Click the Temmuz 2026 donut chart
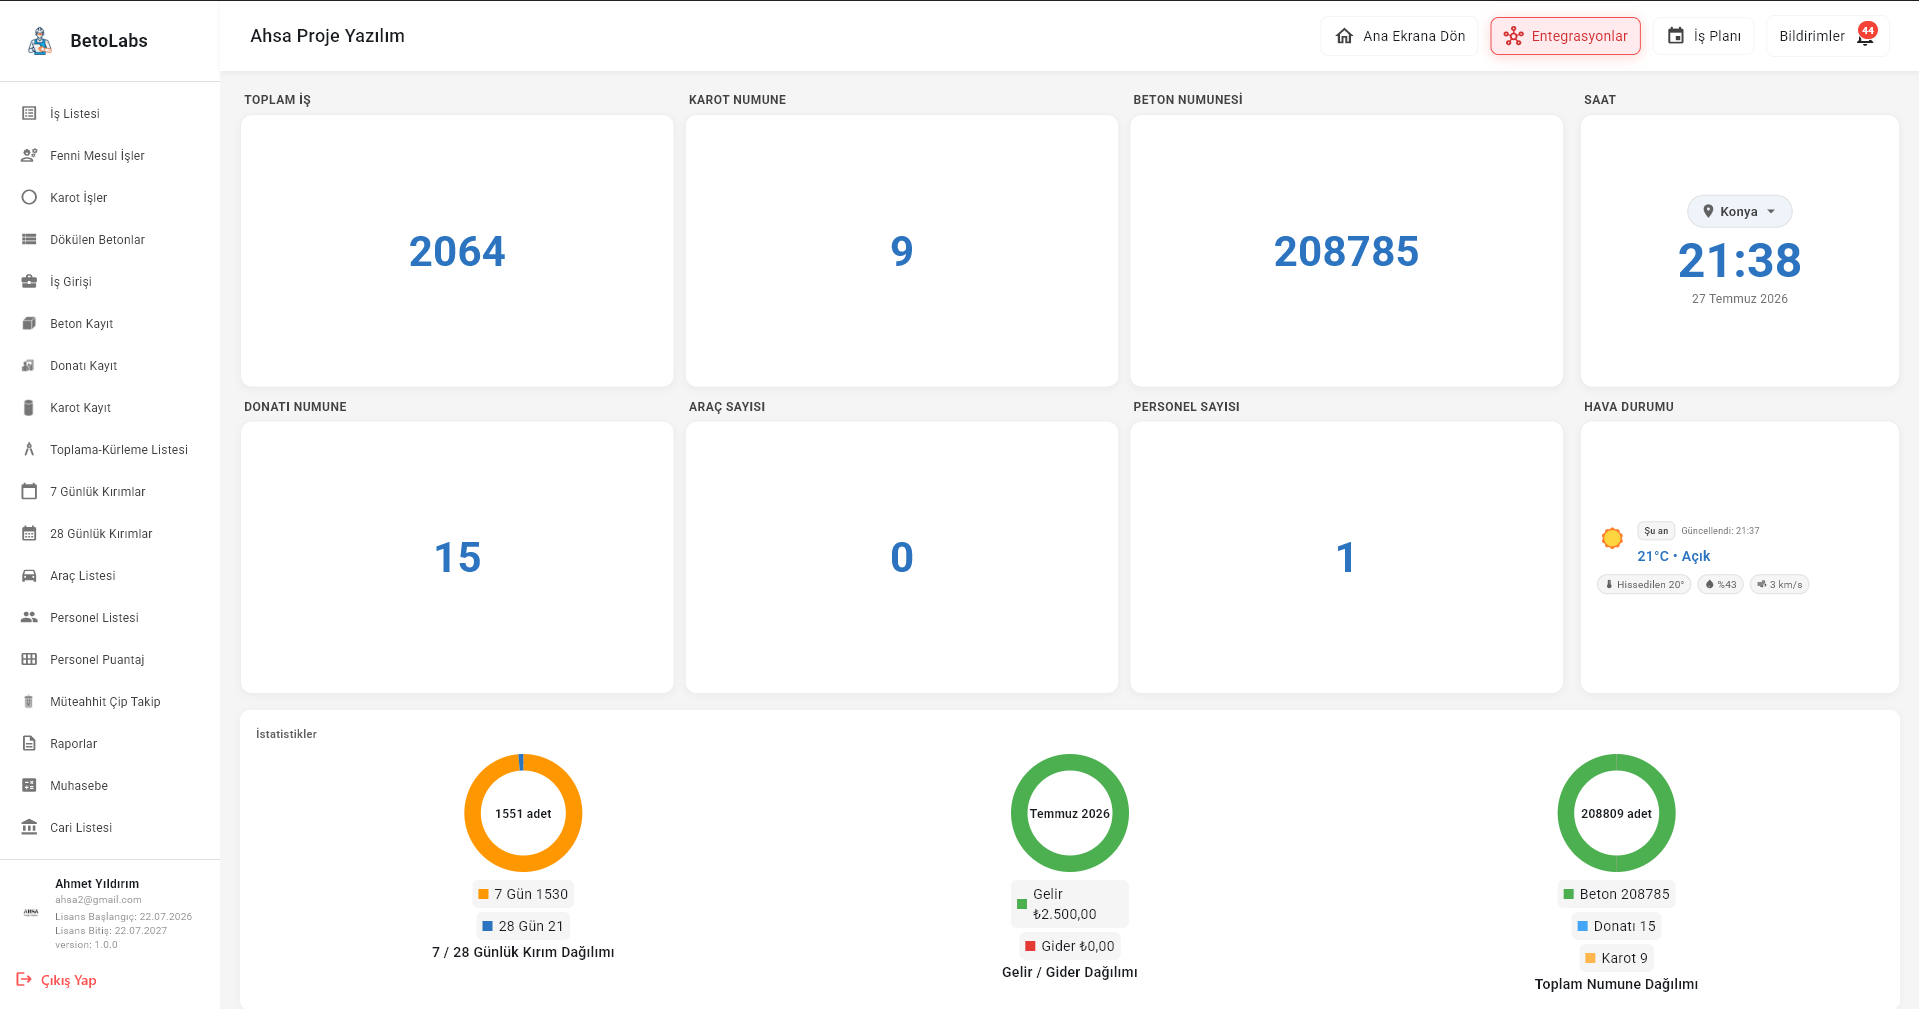1919x1009 pixels. [1069, 813]
